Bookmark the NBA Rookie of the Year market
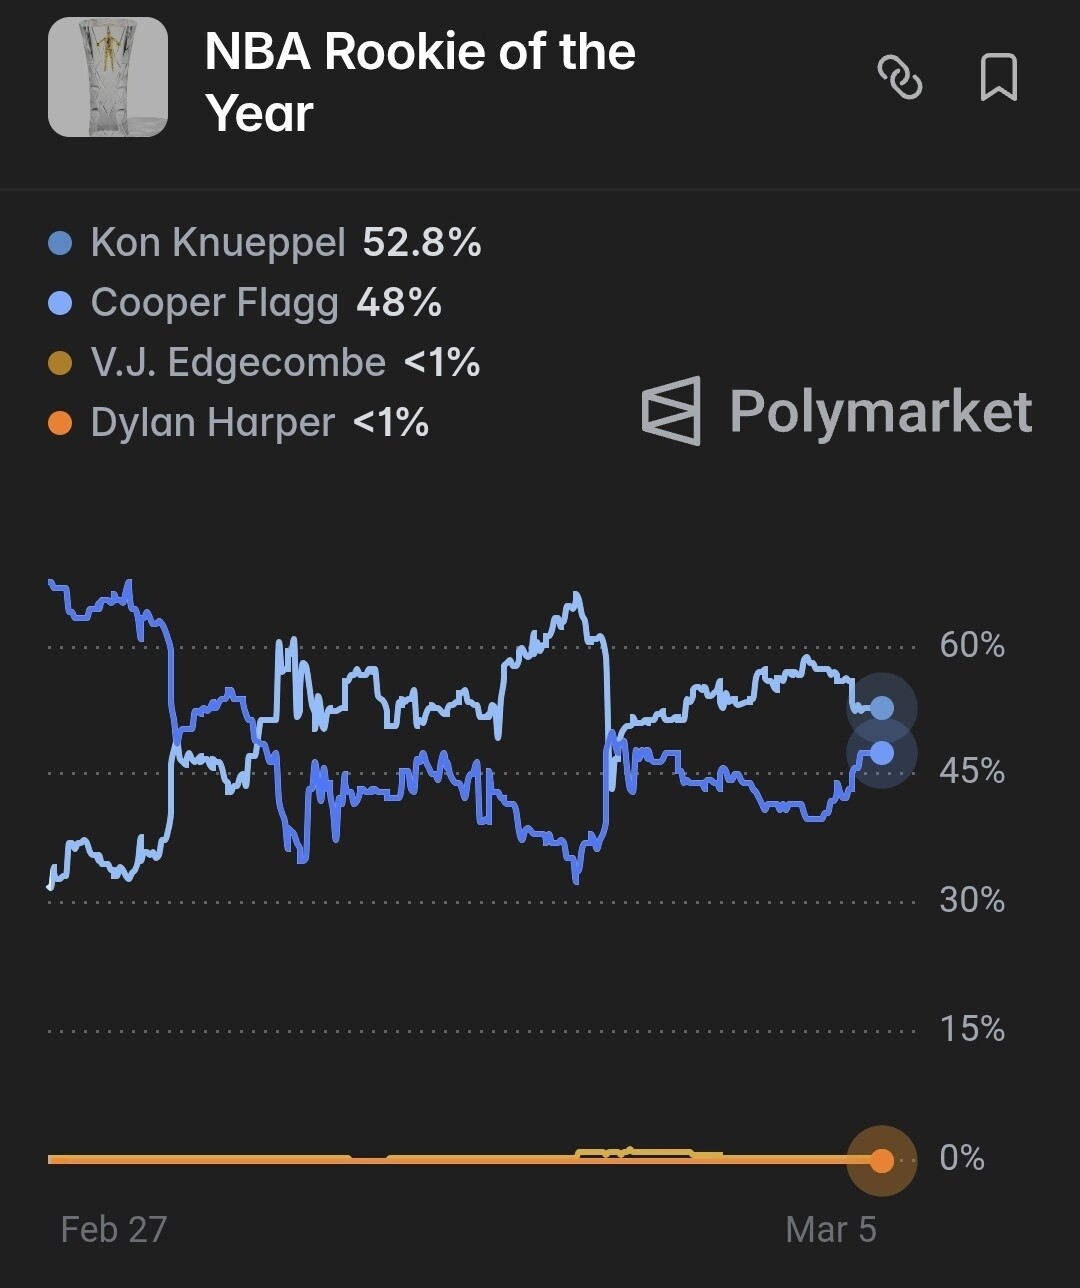 (998, 77)
